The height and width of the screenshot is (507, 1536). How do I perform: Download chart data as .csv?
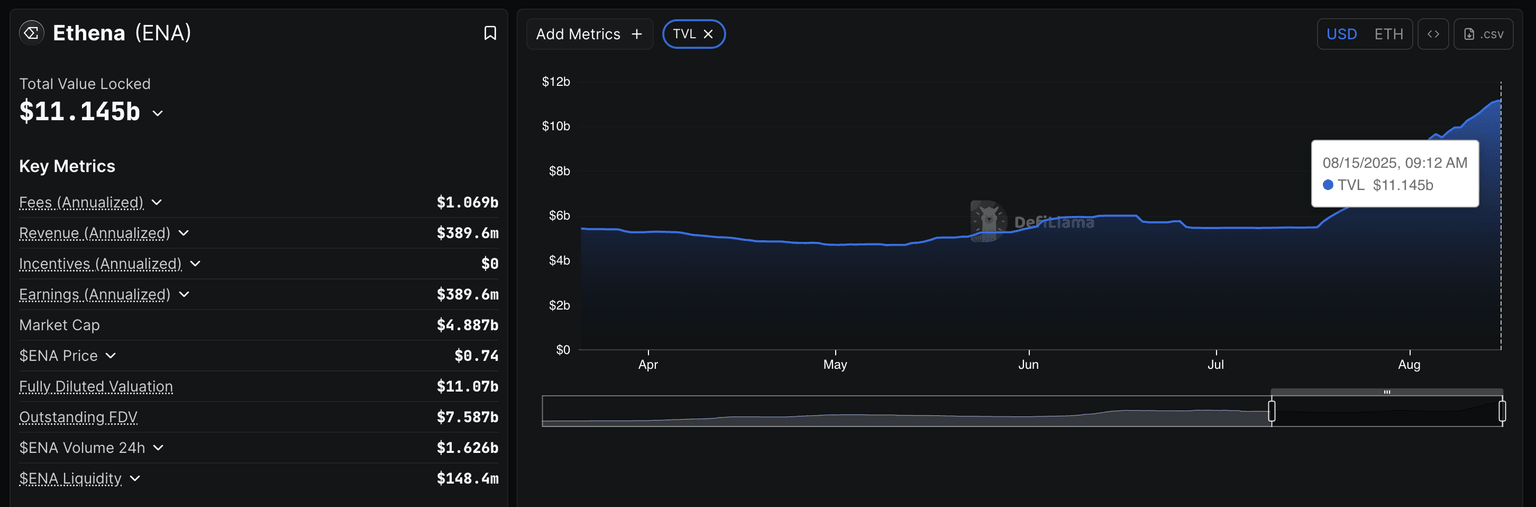click(x=1483, y=34)
